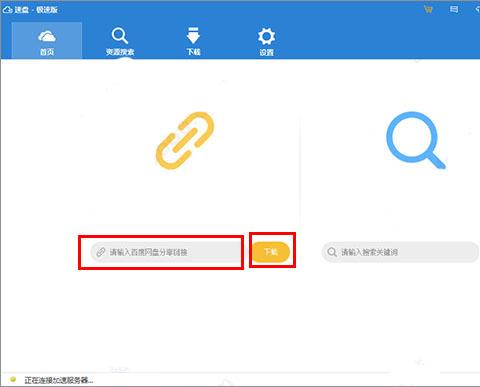480x387 pixels.
Task: Open the 设置 settings tab
Action: pyautogui.click(x=266, y=42)
